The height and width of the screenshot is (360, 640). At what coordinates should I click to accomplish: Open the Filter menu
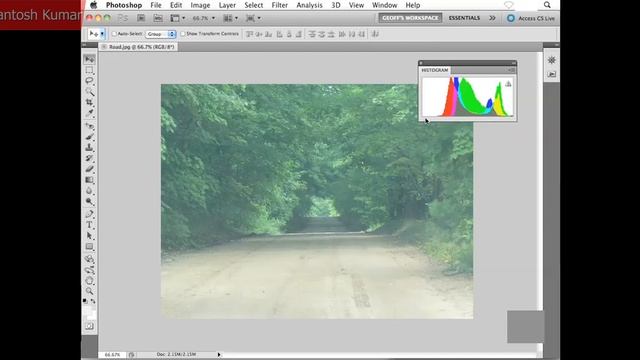click(280, 5)
